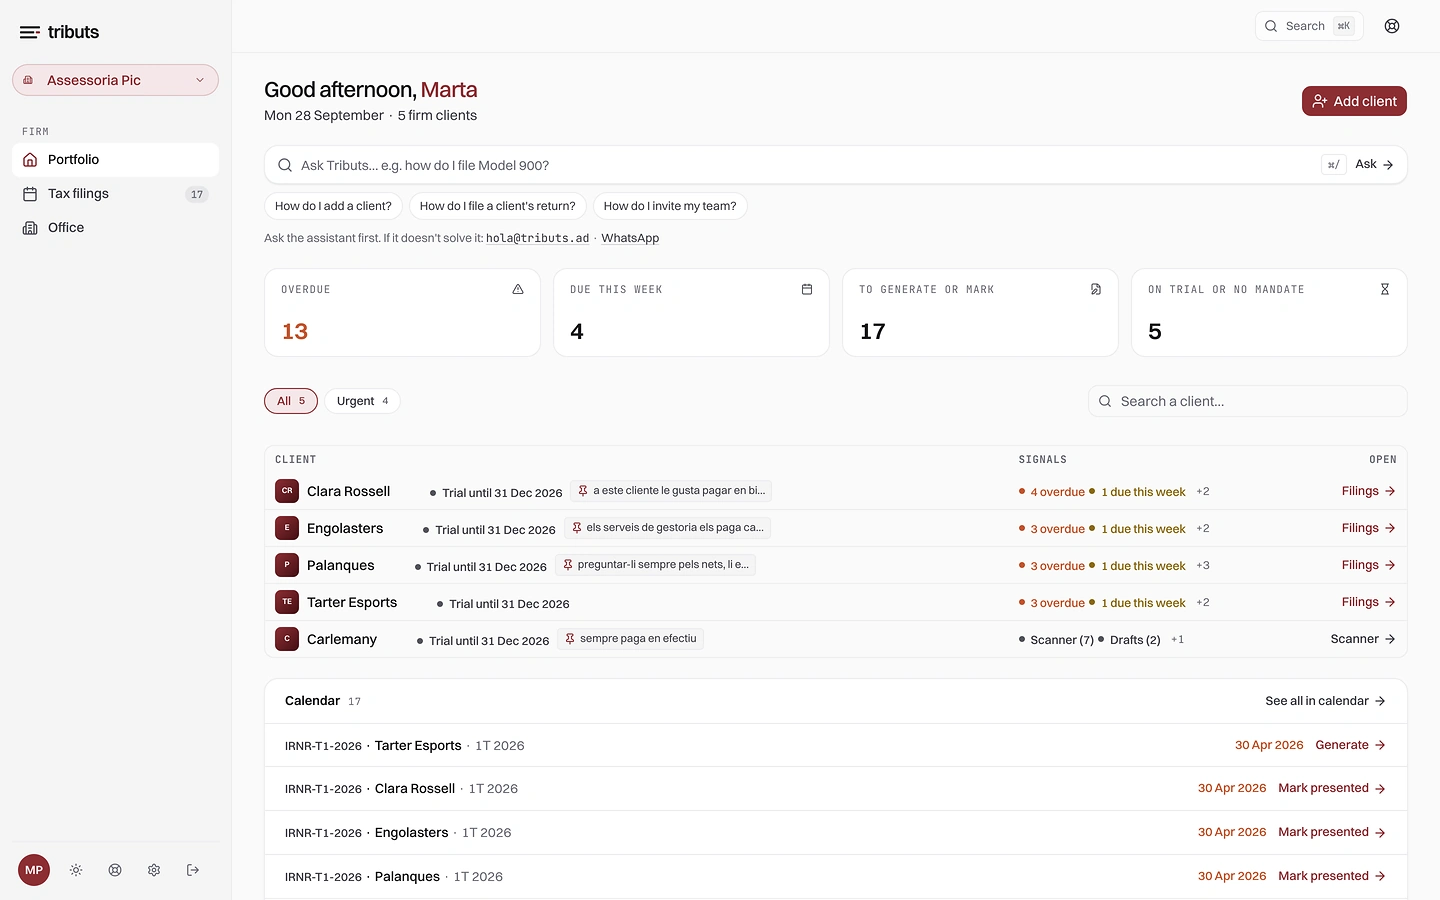The width and height of the screenshot is (1440, 900).
Task: Open settings gear icon in sidebar footer
Action: [x=154, y=870]
